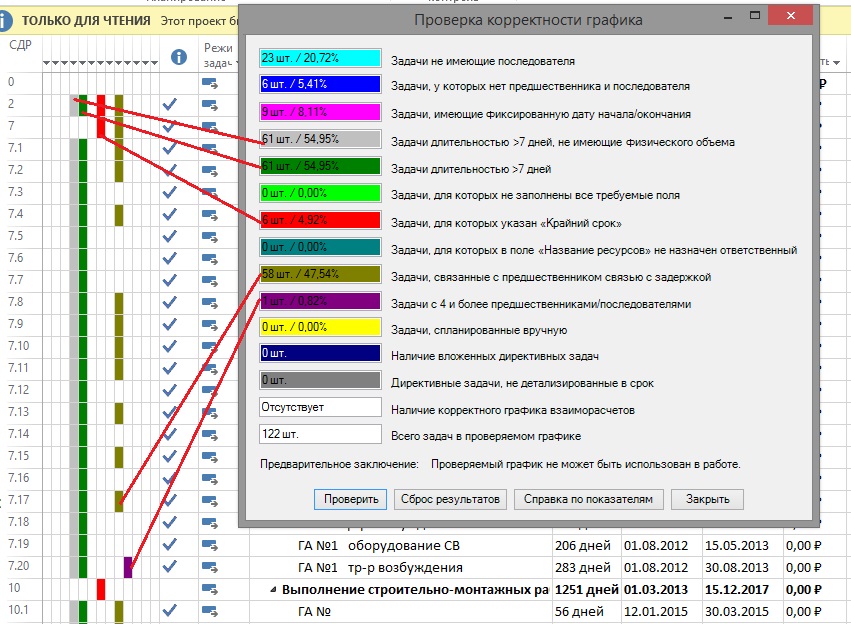Select WBS row 7.12

19,390
